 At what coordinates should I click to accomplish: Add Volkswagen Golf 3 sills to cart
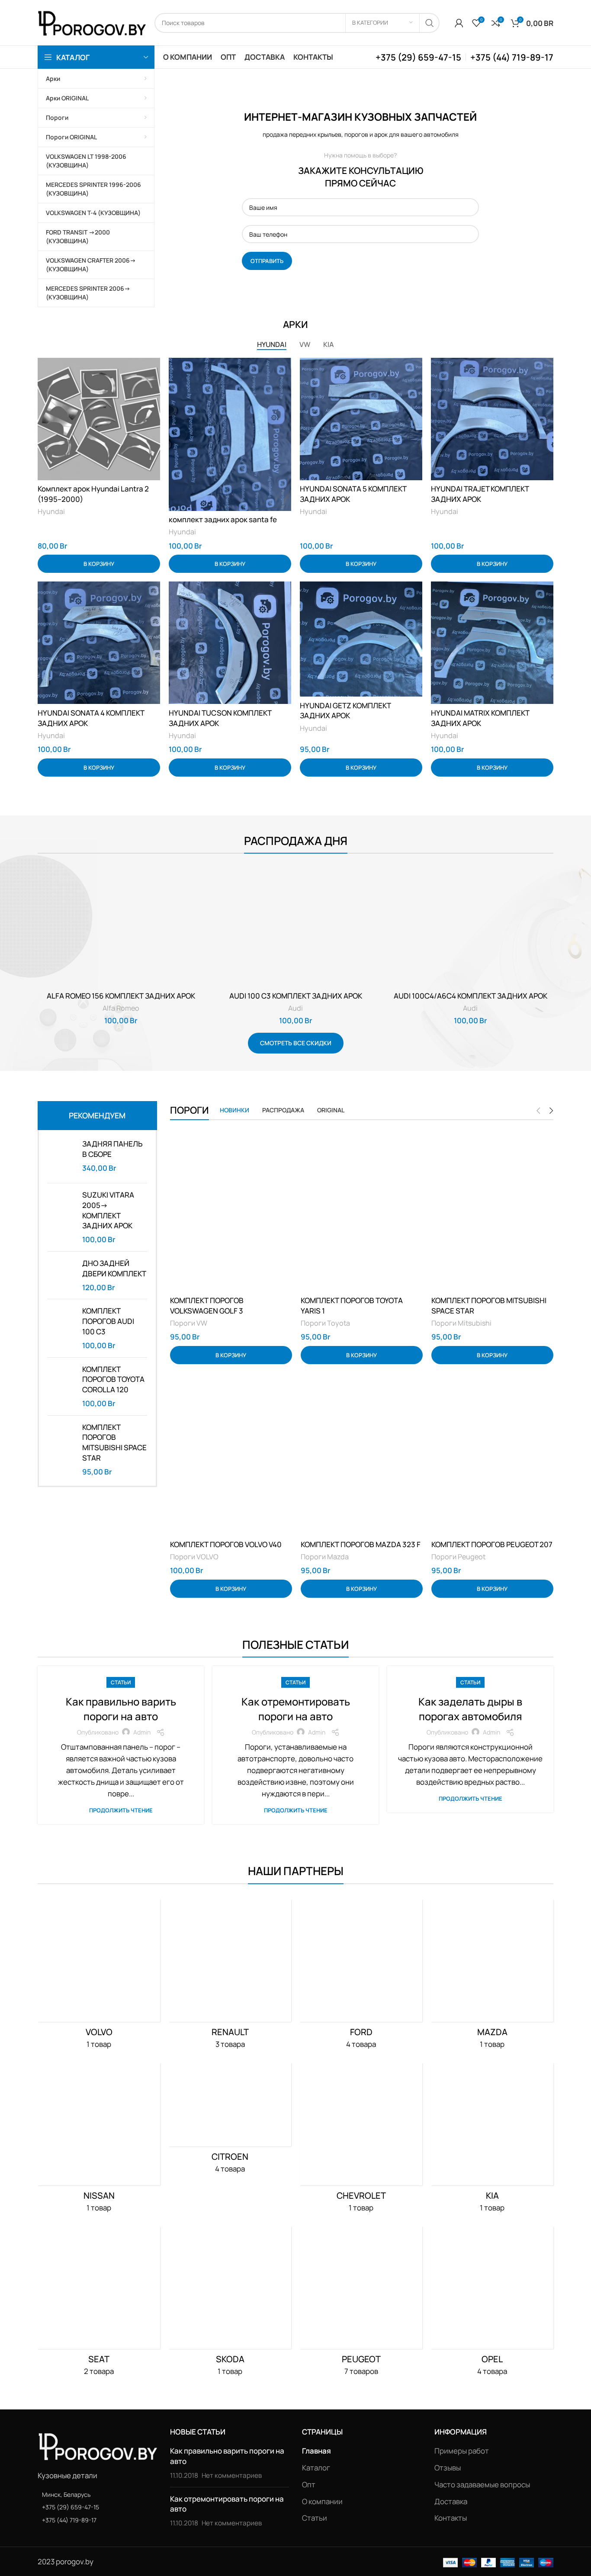[231, 1355]
